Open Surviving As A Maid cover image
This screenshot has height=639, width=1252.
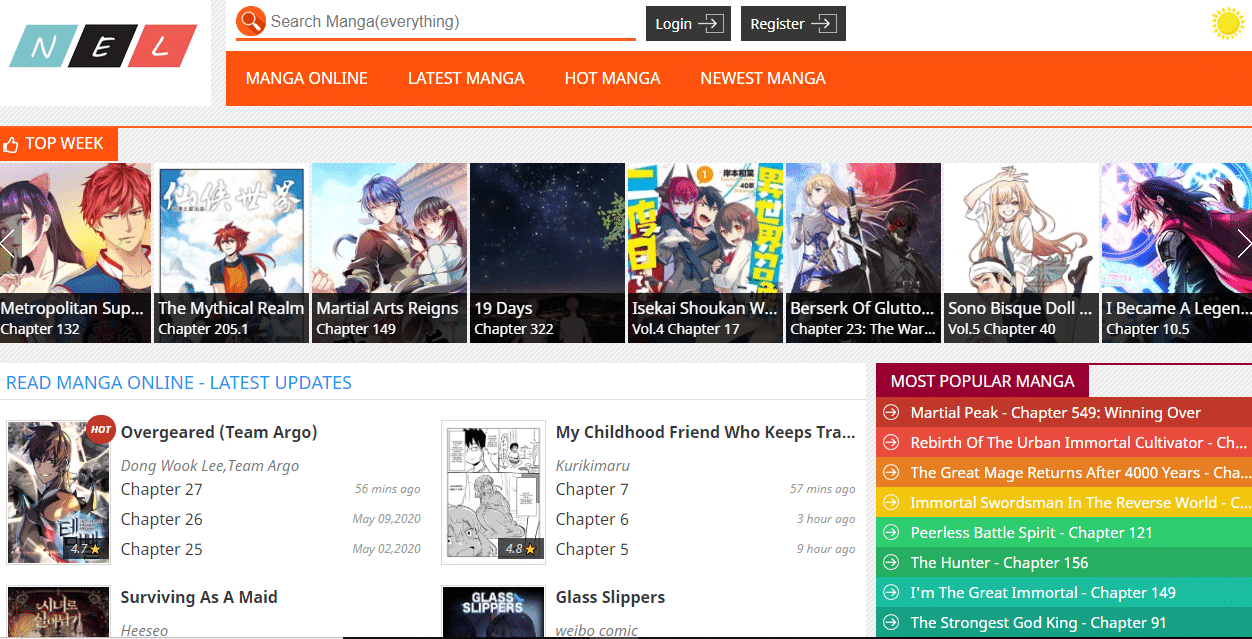58,612
